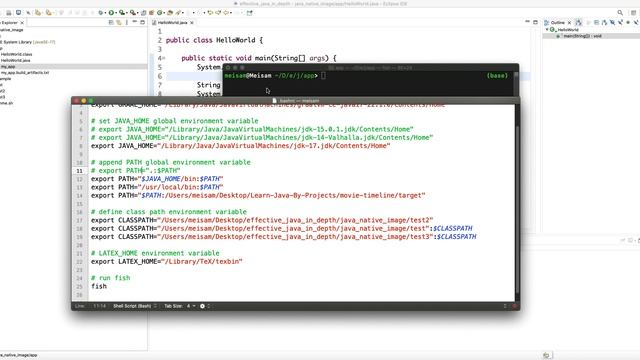Select my_app in Package Explorer

(8, 66)
